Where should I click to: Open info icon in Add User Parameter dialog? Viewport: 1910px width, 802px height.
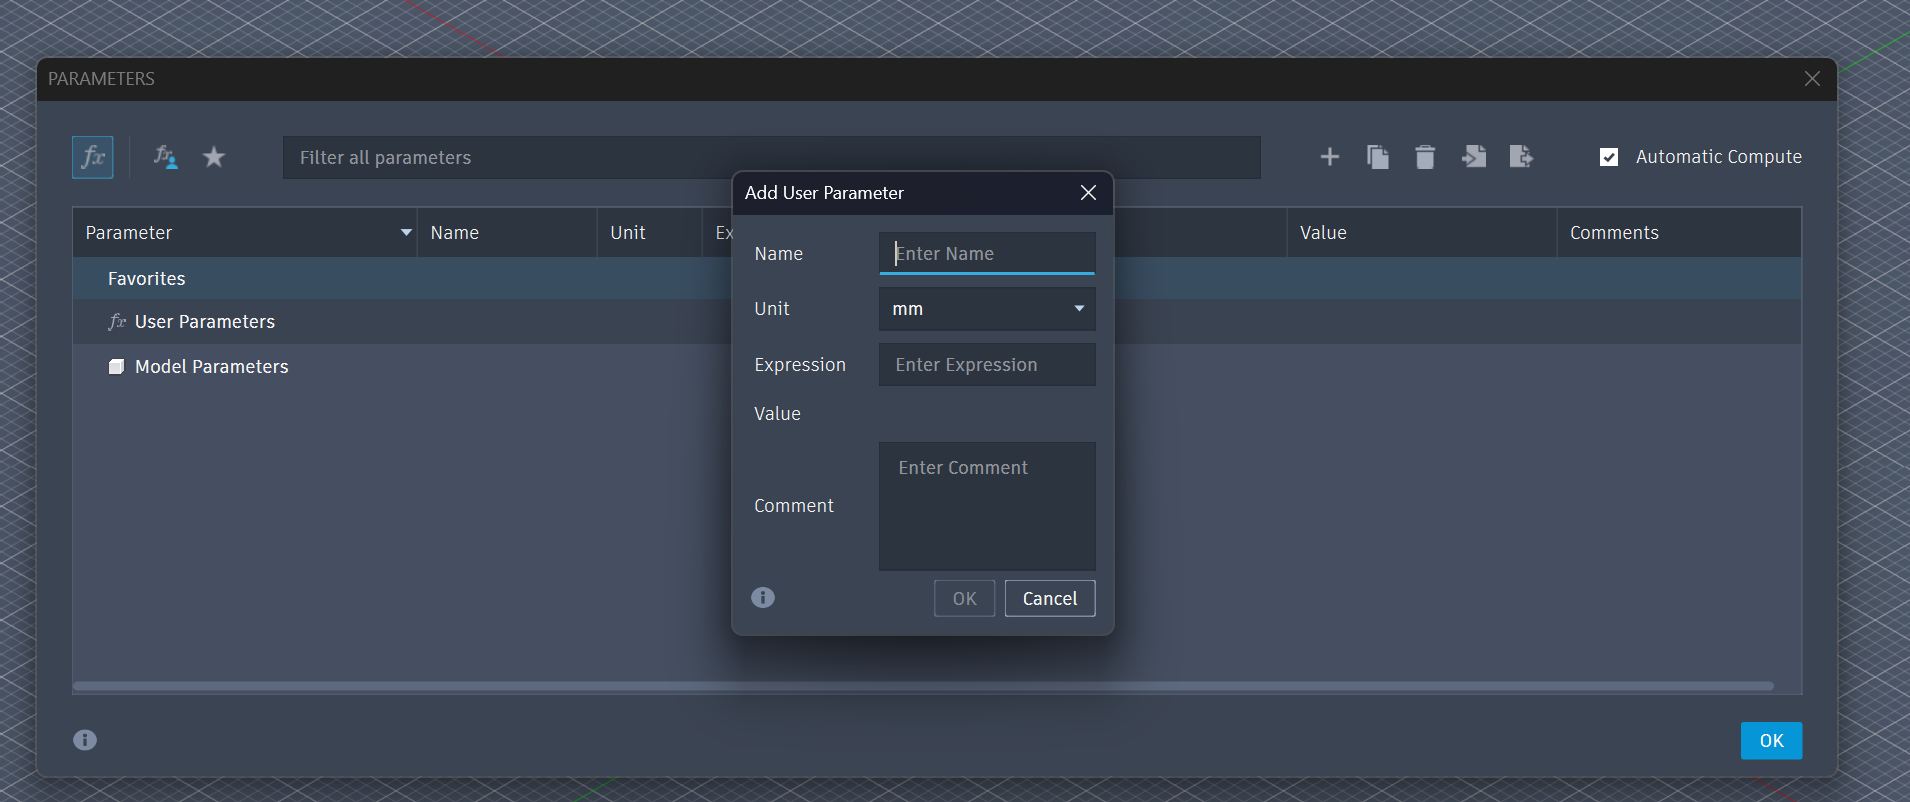[x=763, y=597]
